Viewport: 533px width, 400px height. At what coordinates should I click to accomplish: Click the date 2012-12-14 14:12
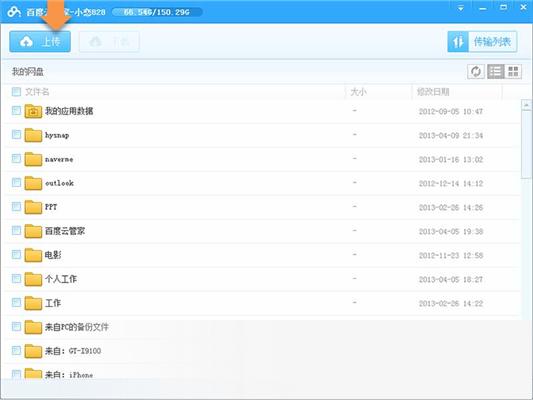pyautogui.click(x=451, y=184)
